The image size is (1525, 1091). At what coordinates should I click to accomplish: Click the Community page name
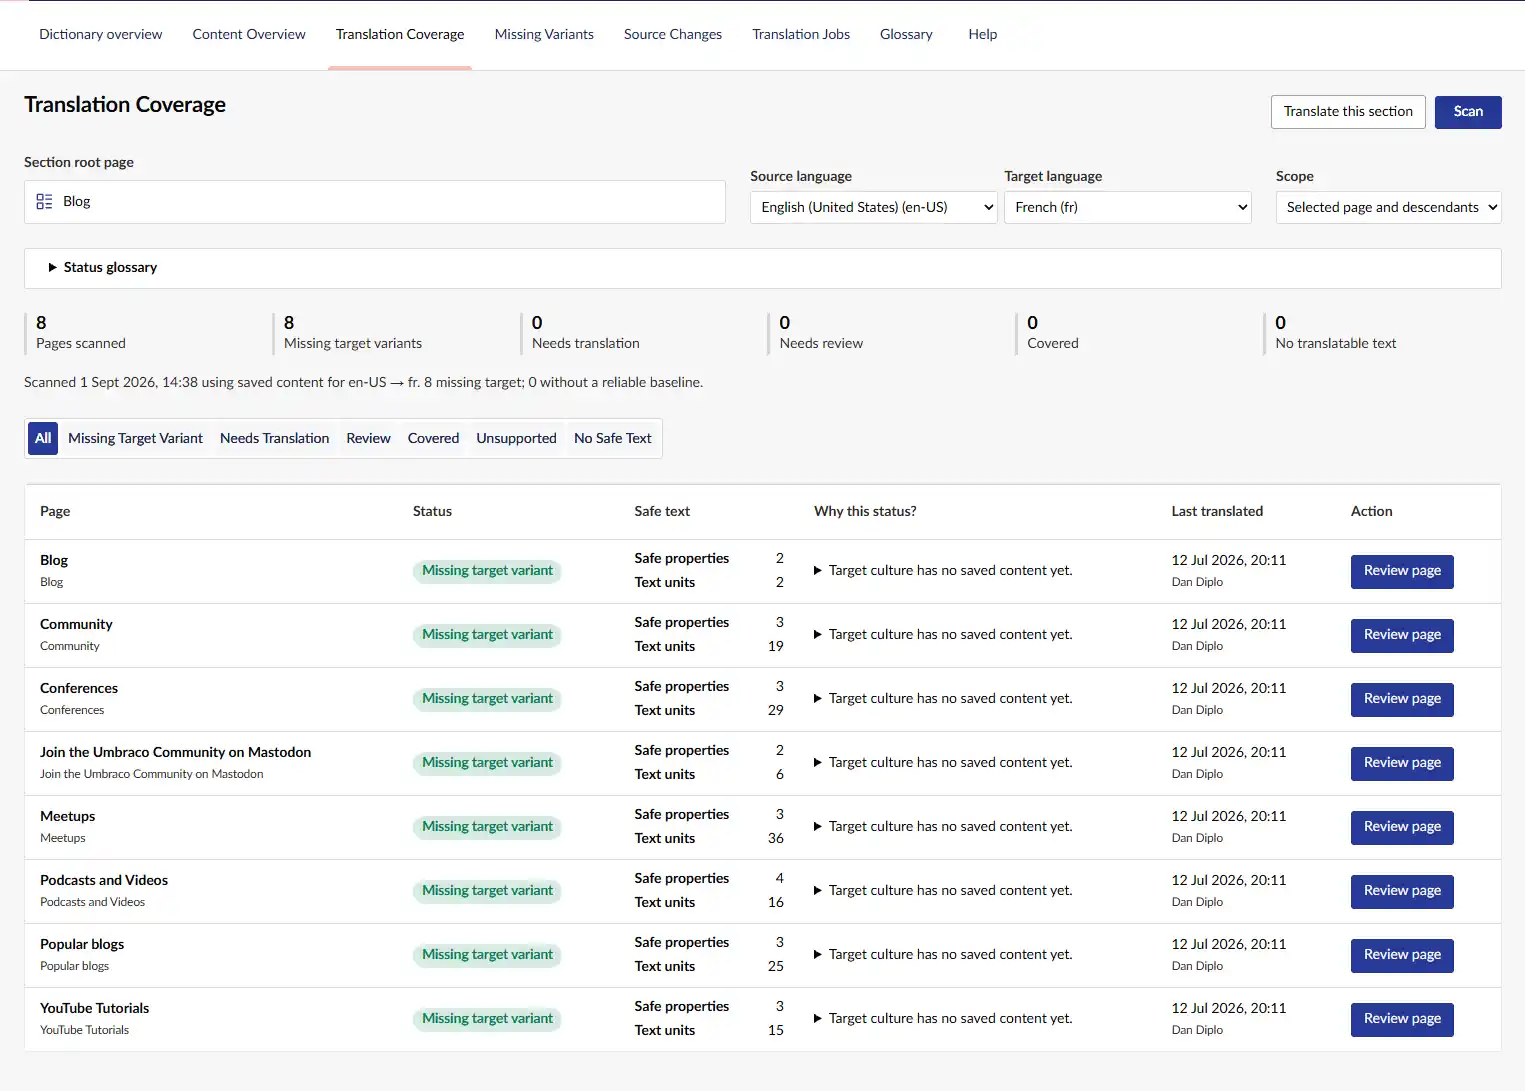coord(76,624)
